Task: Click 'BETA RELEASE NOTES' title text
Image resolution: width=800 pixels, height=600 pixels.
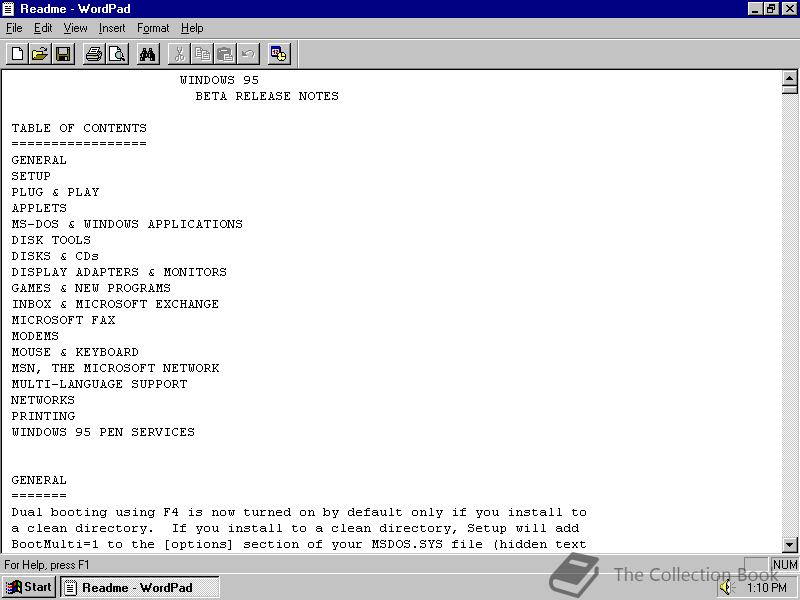Action: (267, 96)
